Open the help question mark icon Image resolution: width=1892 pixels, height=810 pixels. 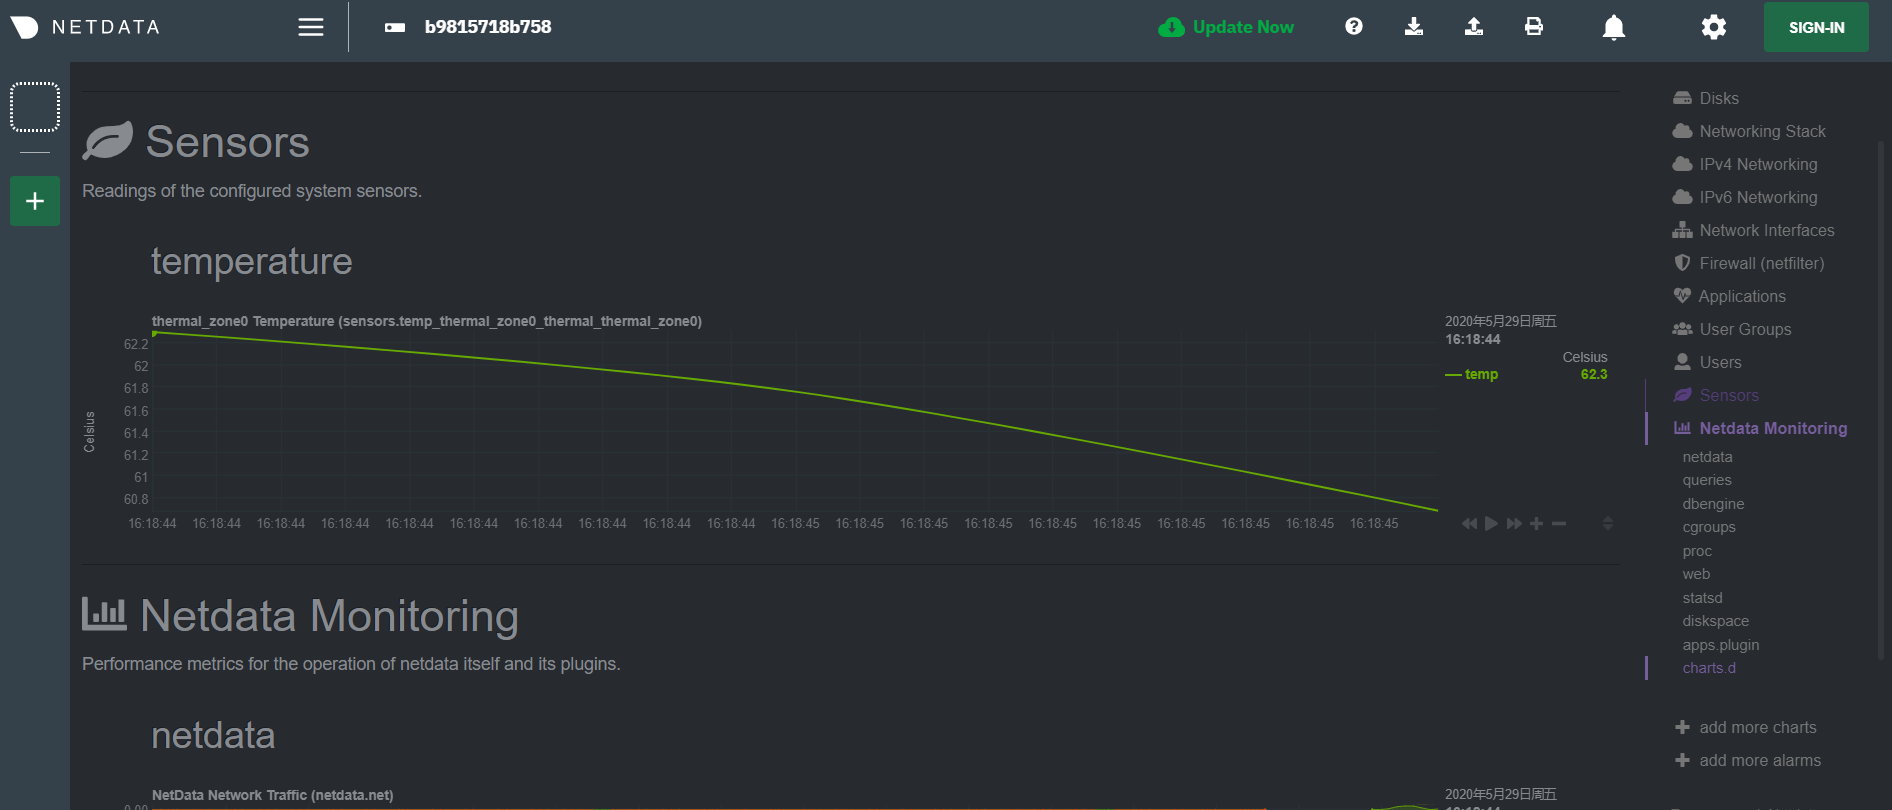coord(1354,27)
